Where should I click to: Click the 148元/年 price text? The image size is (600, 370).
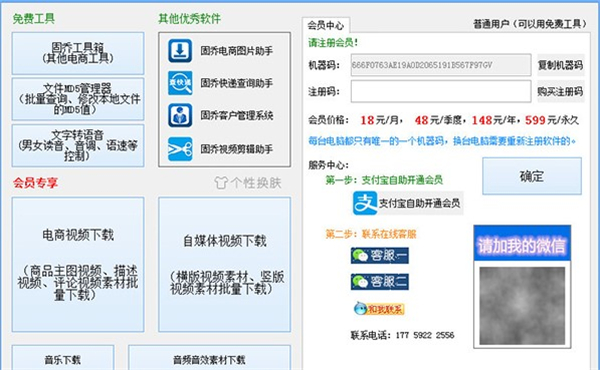[494, 120]
